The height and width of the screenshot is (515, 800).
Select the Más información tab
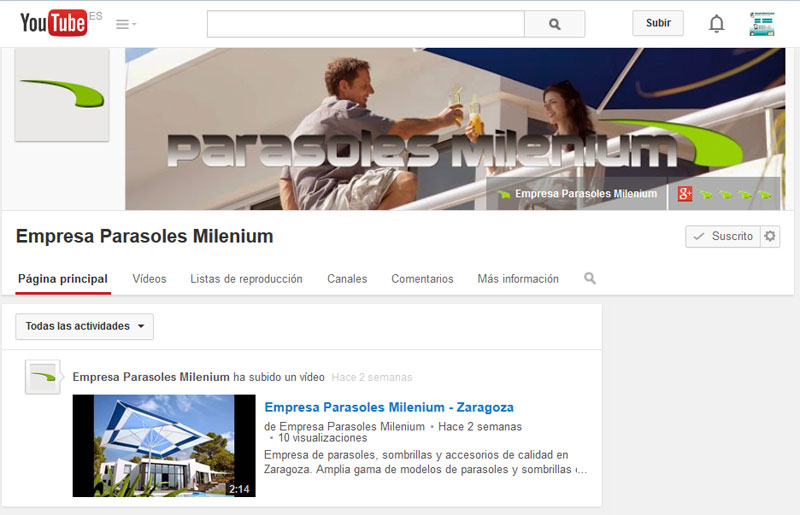click(x=518, y=279)
